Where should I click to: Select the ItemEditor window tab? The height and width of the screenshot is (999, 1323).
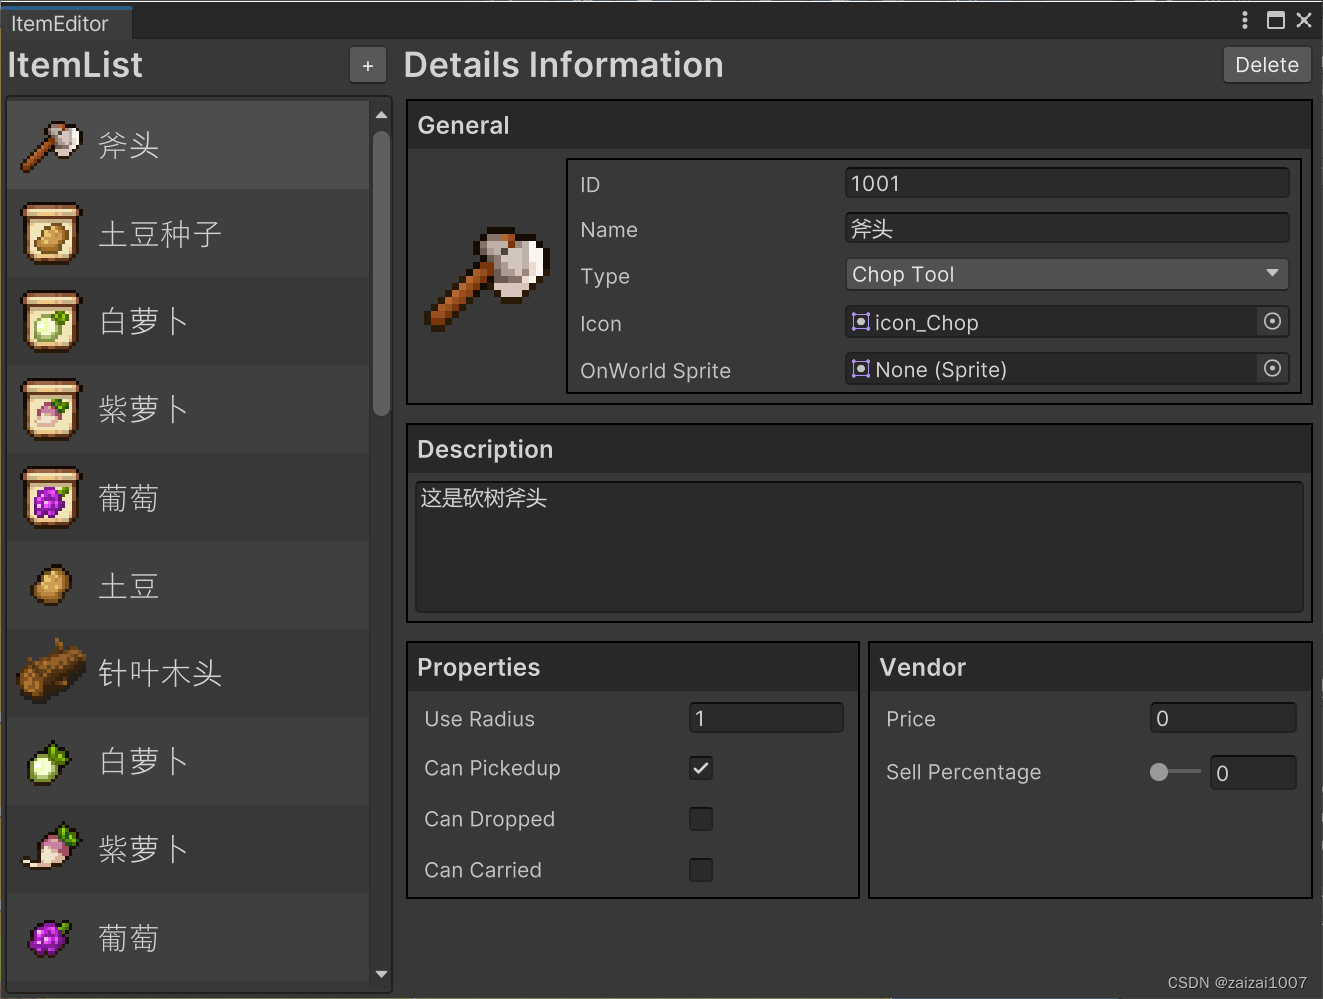pos(60,23)
